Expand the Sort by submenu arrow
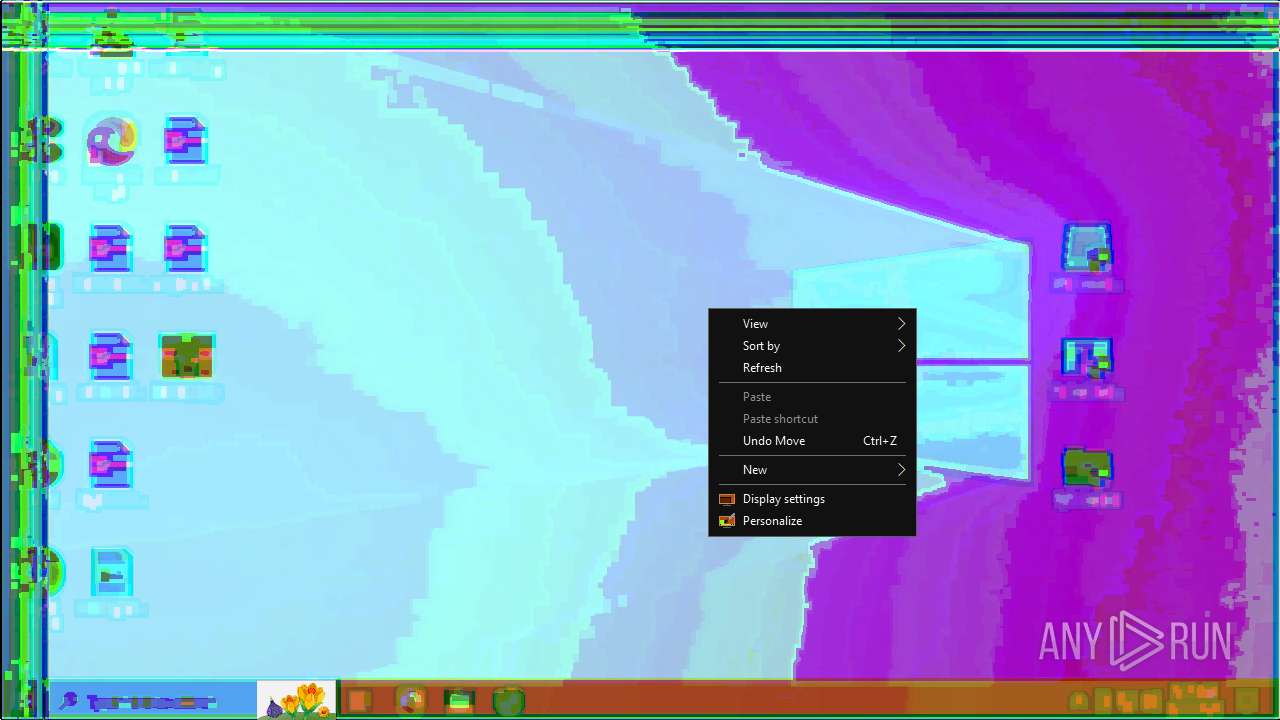 [x=901, y=345]
